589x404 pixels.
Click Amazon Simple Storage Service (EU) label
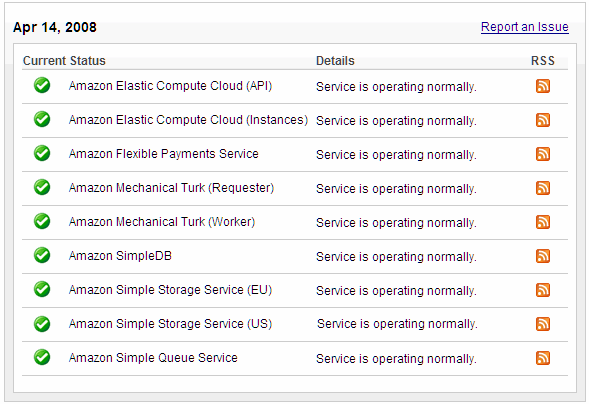(x=170, y=290)
